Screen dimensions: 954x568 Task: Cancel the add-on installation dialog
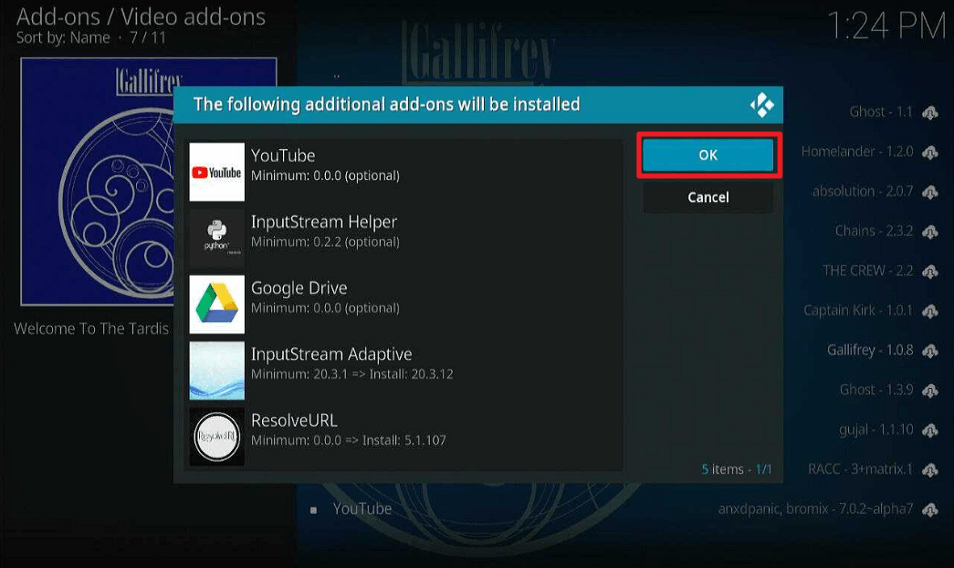tap(708, 197)
